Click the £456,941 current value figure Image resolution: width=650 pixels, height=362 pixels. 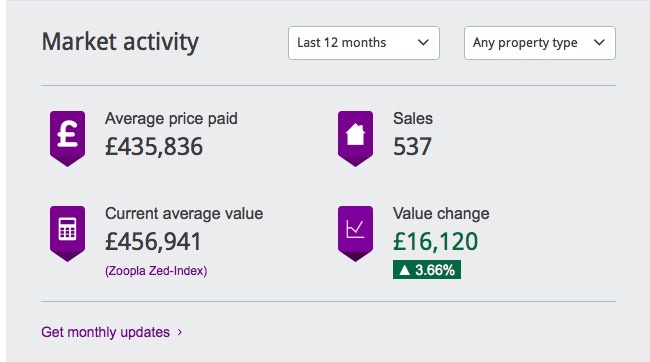click(x=153, y=241)
